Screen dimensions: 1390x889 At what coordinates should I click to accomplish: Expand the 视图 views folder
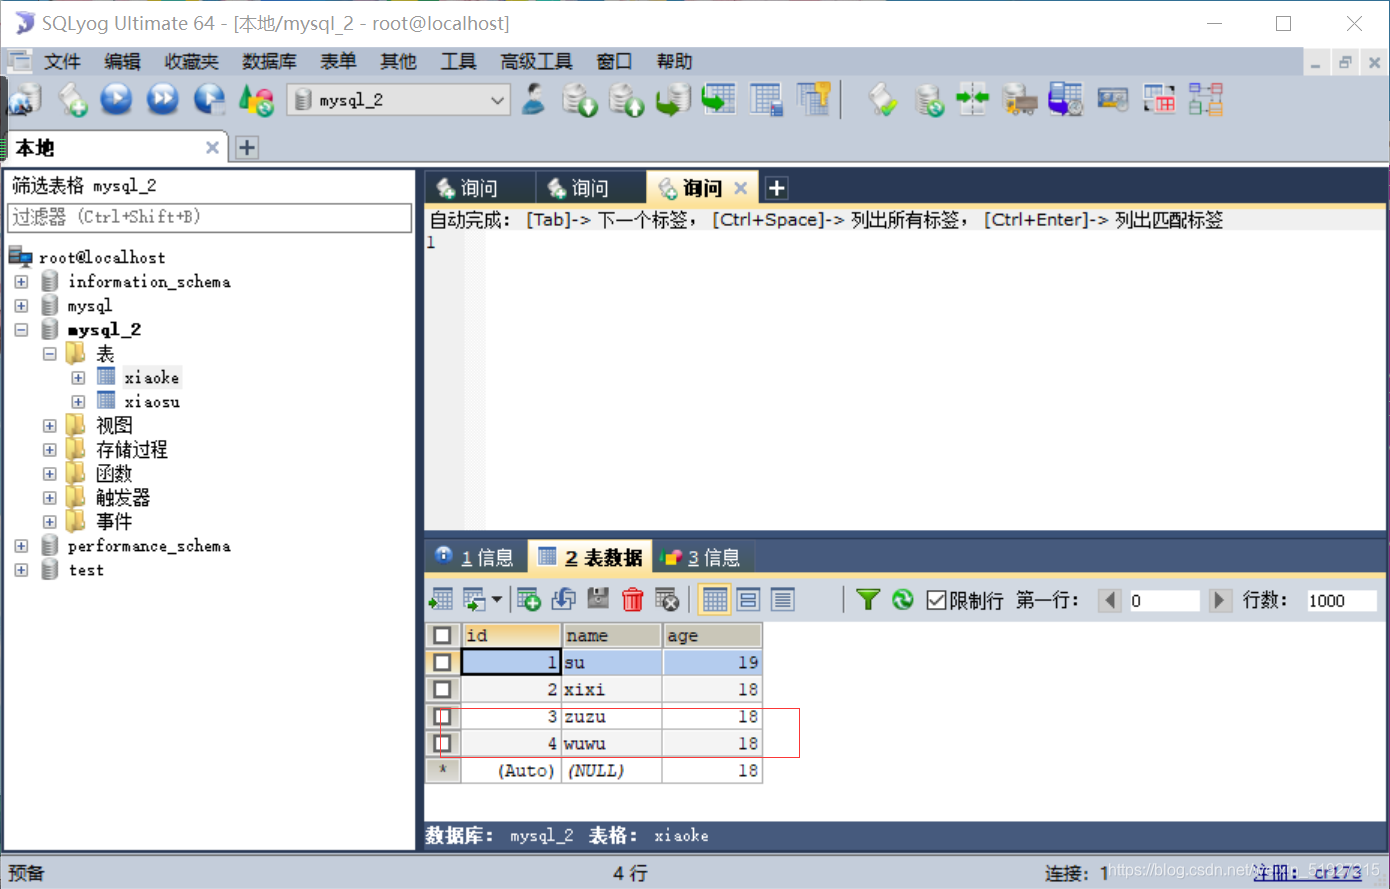point(49,426)
